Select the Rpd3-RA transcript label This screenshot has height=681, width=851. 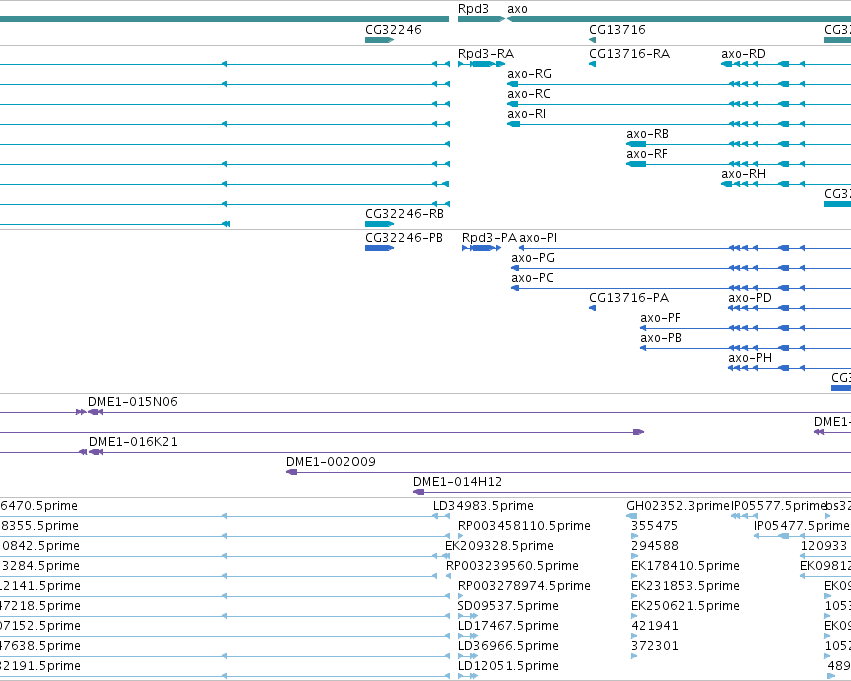pyautogui.click(x=486, y=54)
